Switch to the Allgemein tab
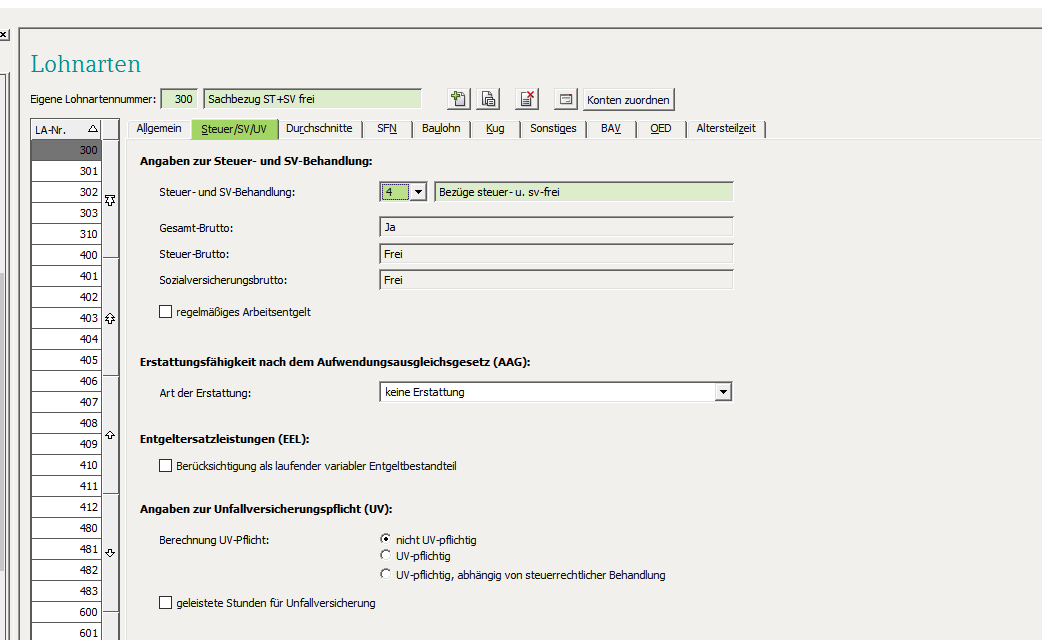The image size is (1057, 640). (x=159, y=129)
